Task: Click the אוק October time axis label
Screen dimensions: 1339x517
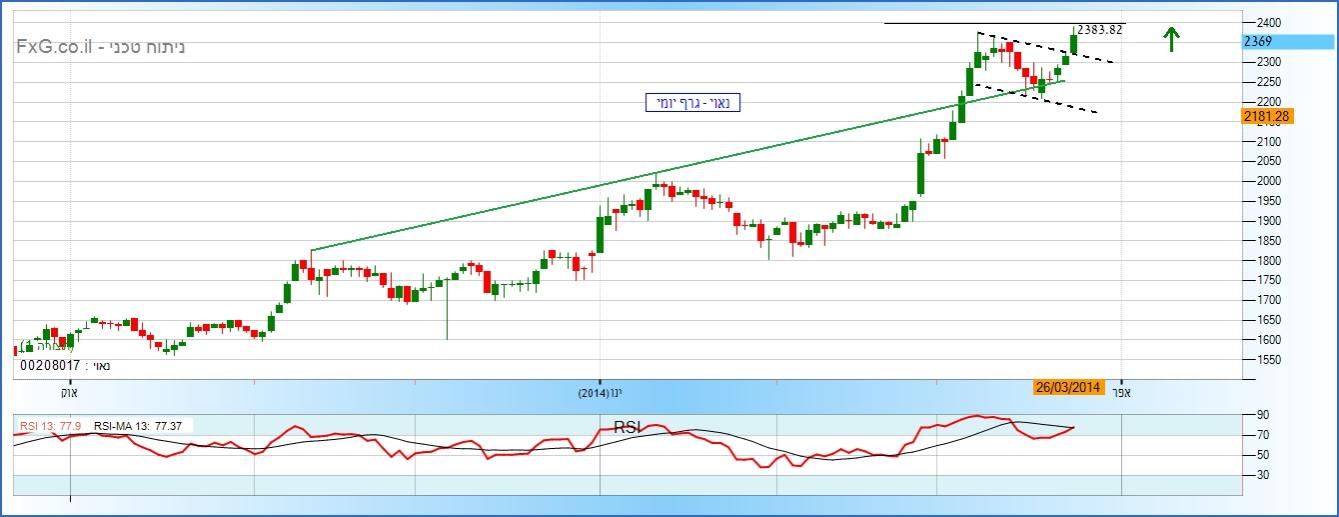Action: [x=70, y=393]
